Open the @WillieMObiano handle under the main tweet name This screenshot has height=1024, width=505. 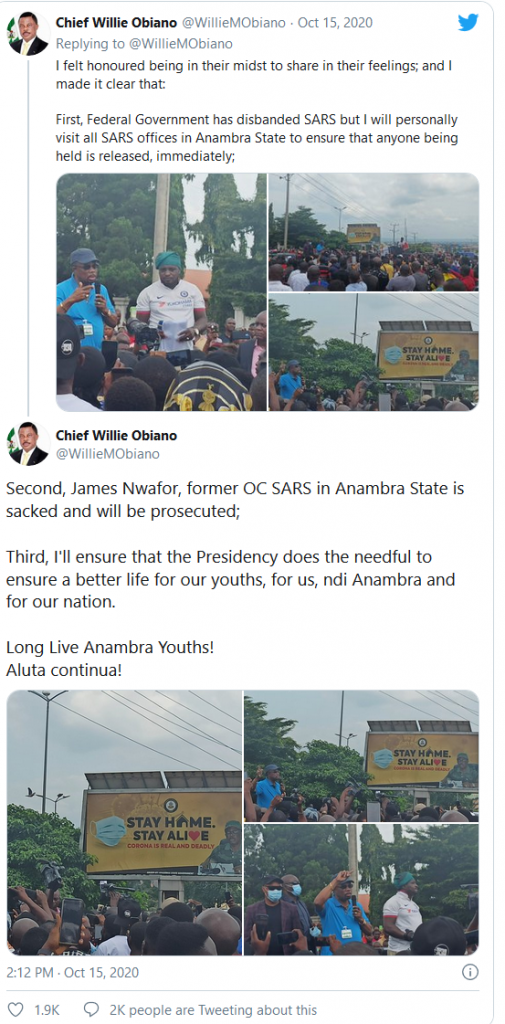[108, 453]
